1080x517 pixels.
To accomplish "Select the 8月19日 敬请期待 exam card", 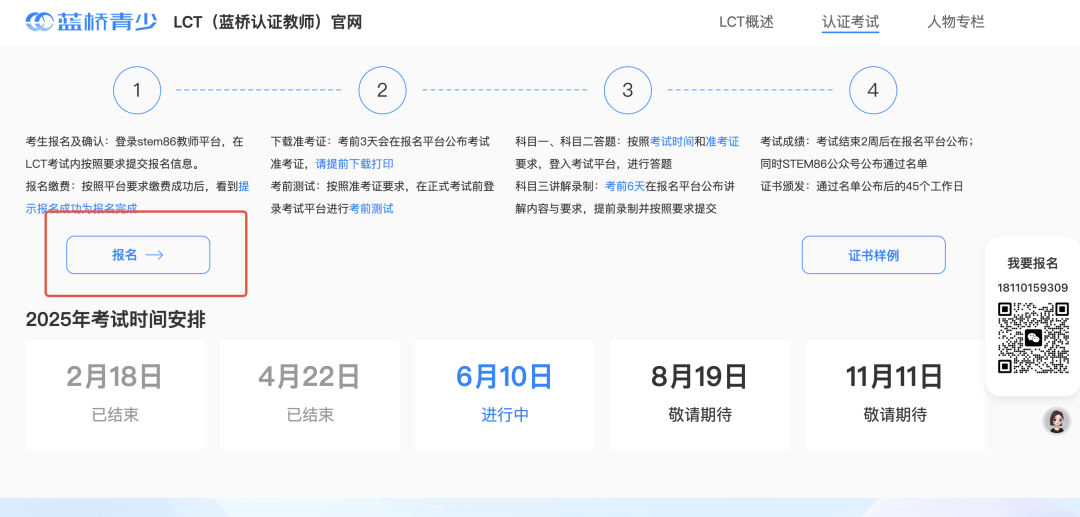I will click(699, 394).
